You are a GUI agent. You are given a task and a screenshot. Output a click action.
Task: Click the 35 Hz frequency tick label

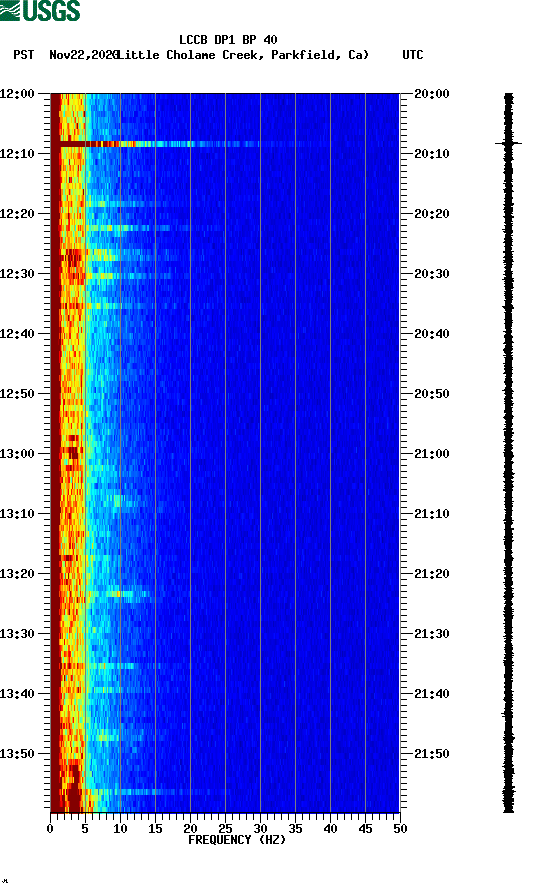295,829
